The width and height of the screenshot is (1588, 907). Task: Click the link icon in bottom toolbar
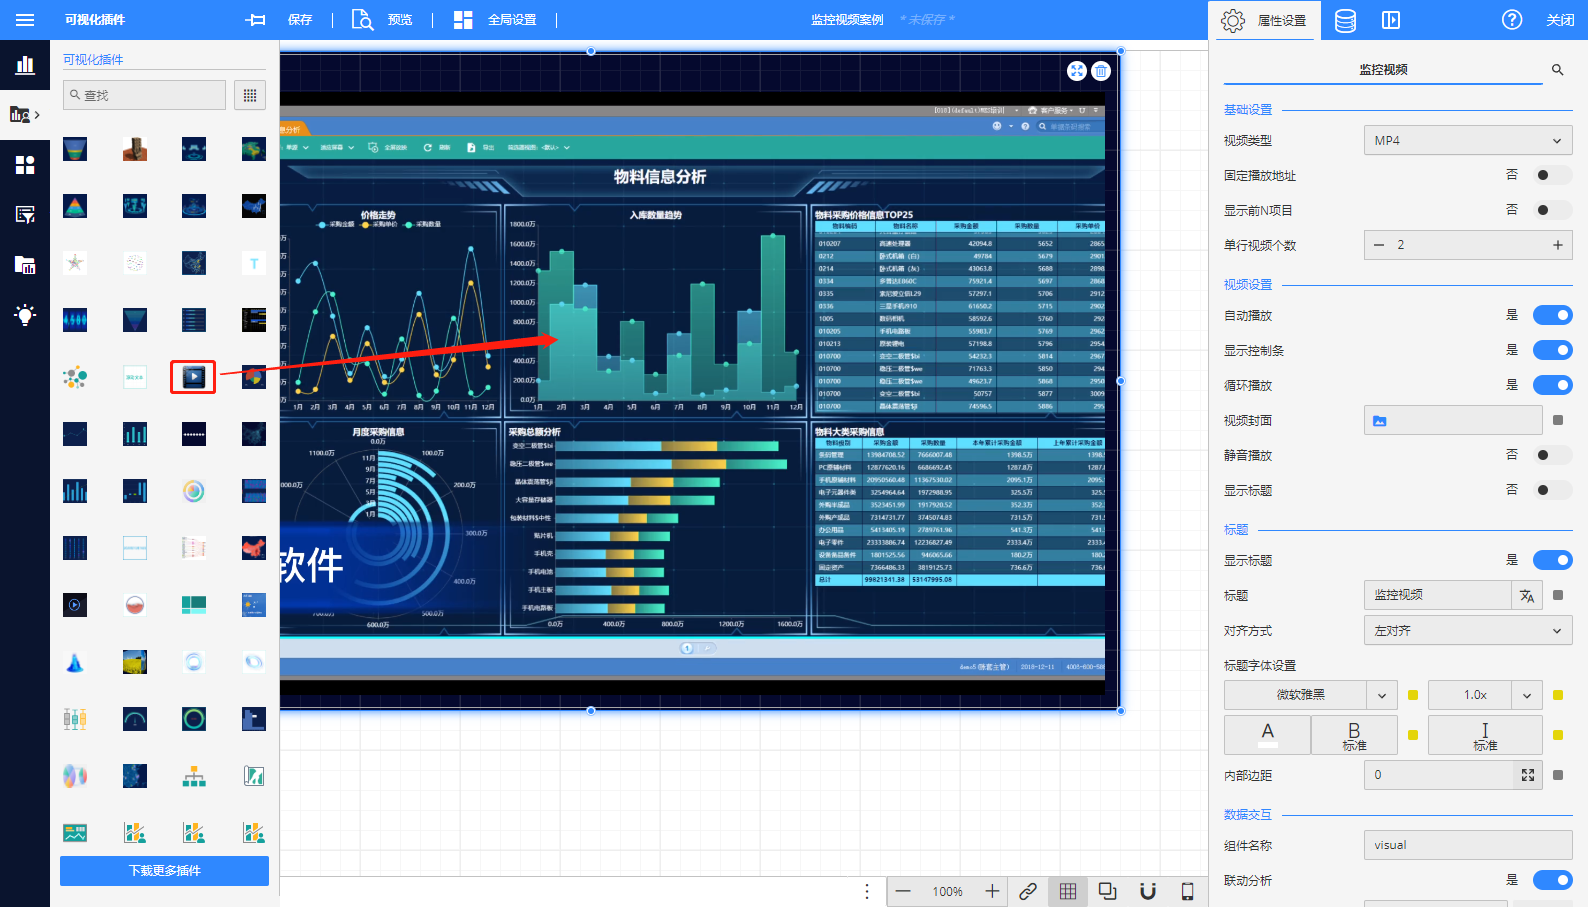point(1028,891)
